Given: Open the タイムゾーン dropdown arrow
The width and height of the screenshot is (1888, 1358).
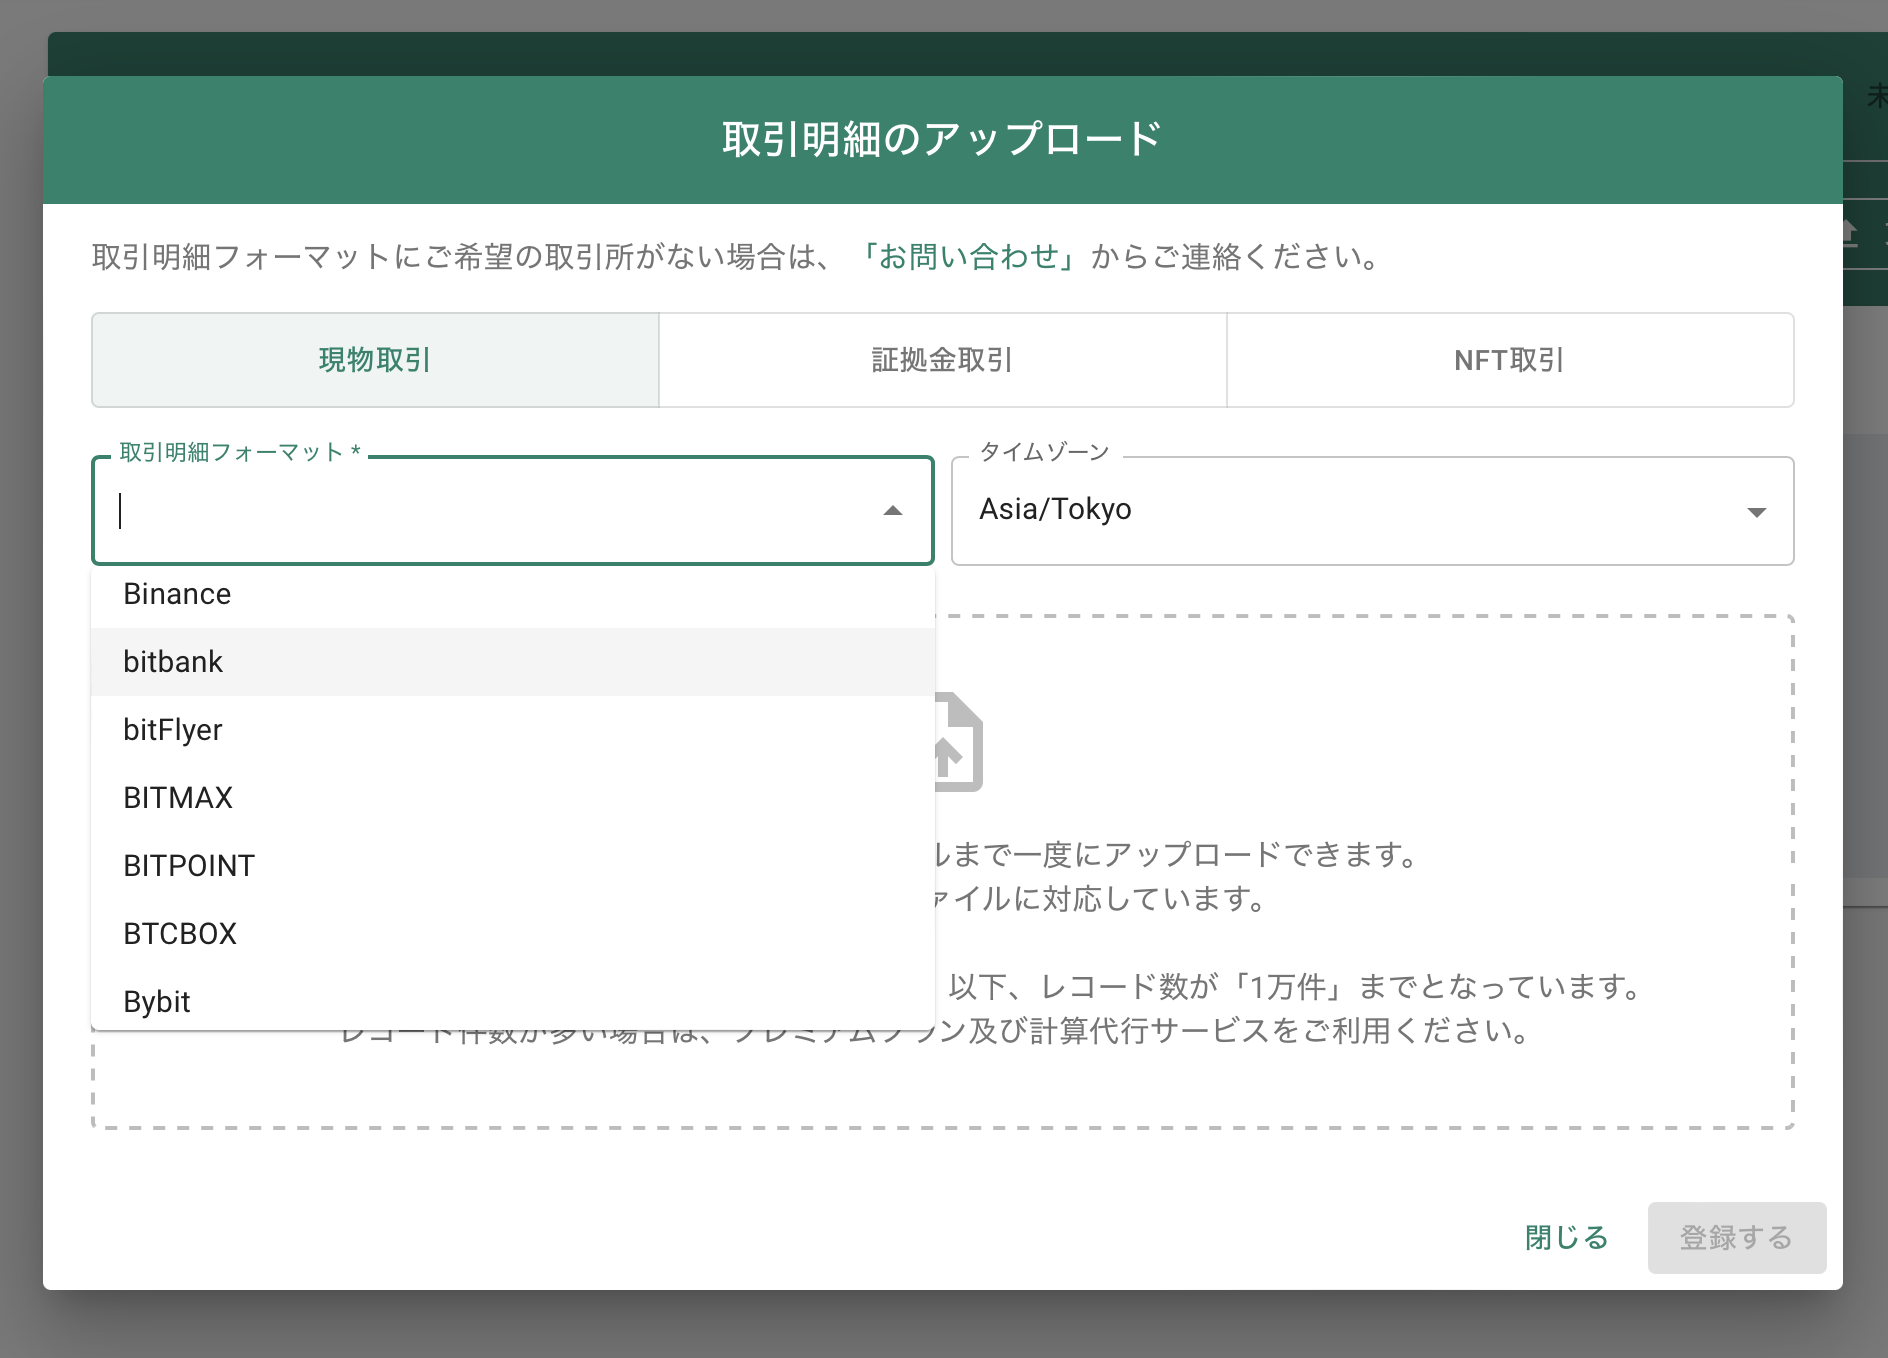Looking at the screenshot, I should [1756, 512].
